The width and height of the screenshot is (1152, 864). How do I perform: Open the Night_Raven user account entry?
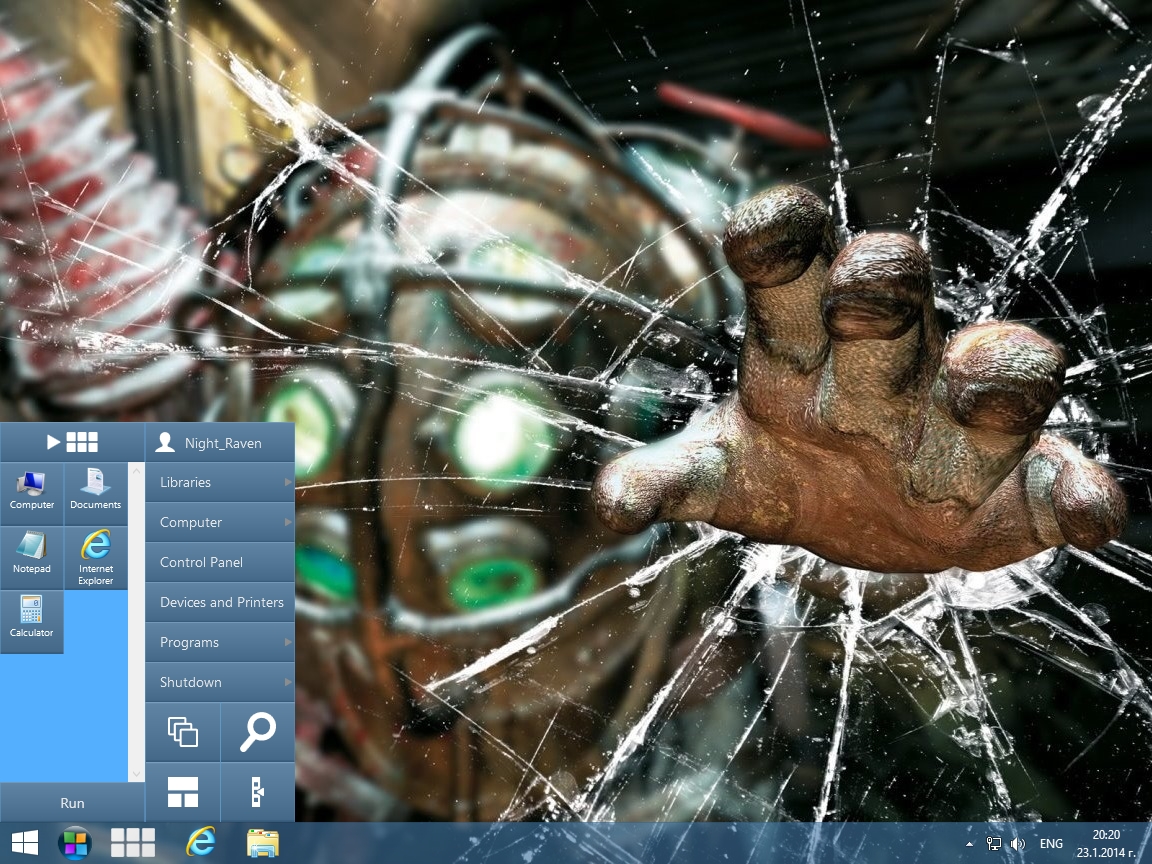pos(220,442)
